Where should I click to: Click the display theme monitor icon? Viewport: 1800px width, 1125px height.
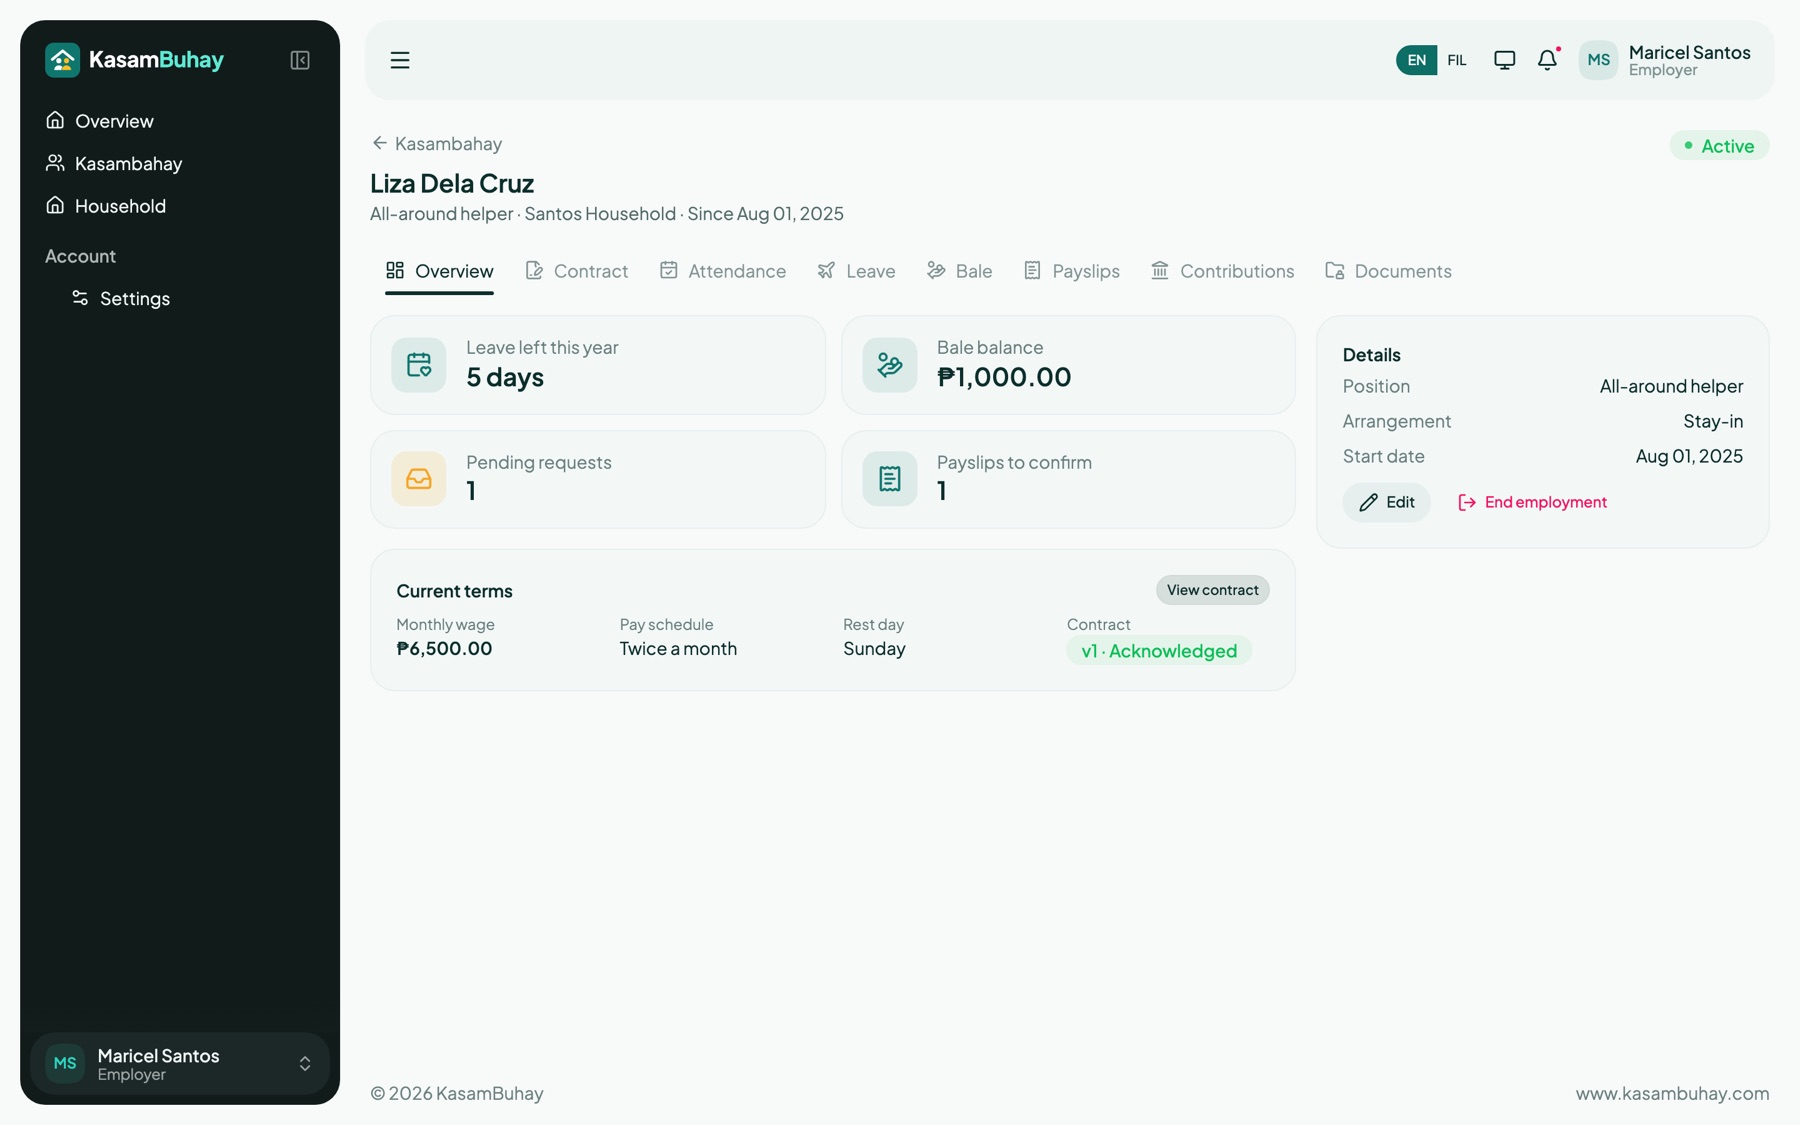tap(1504, 60)
